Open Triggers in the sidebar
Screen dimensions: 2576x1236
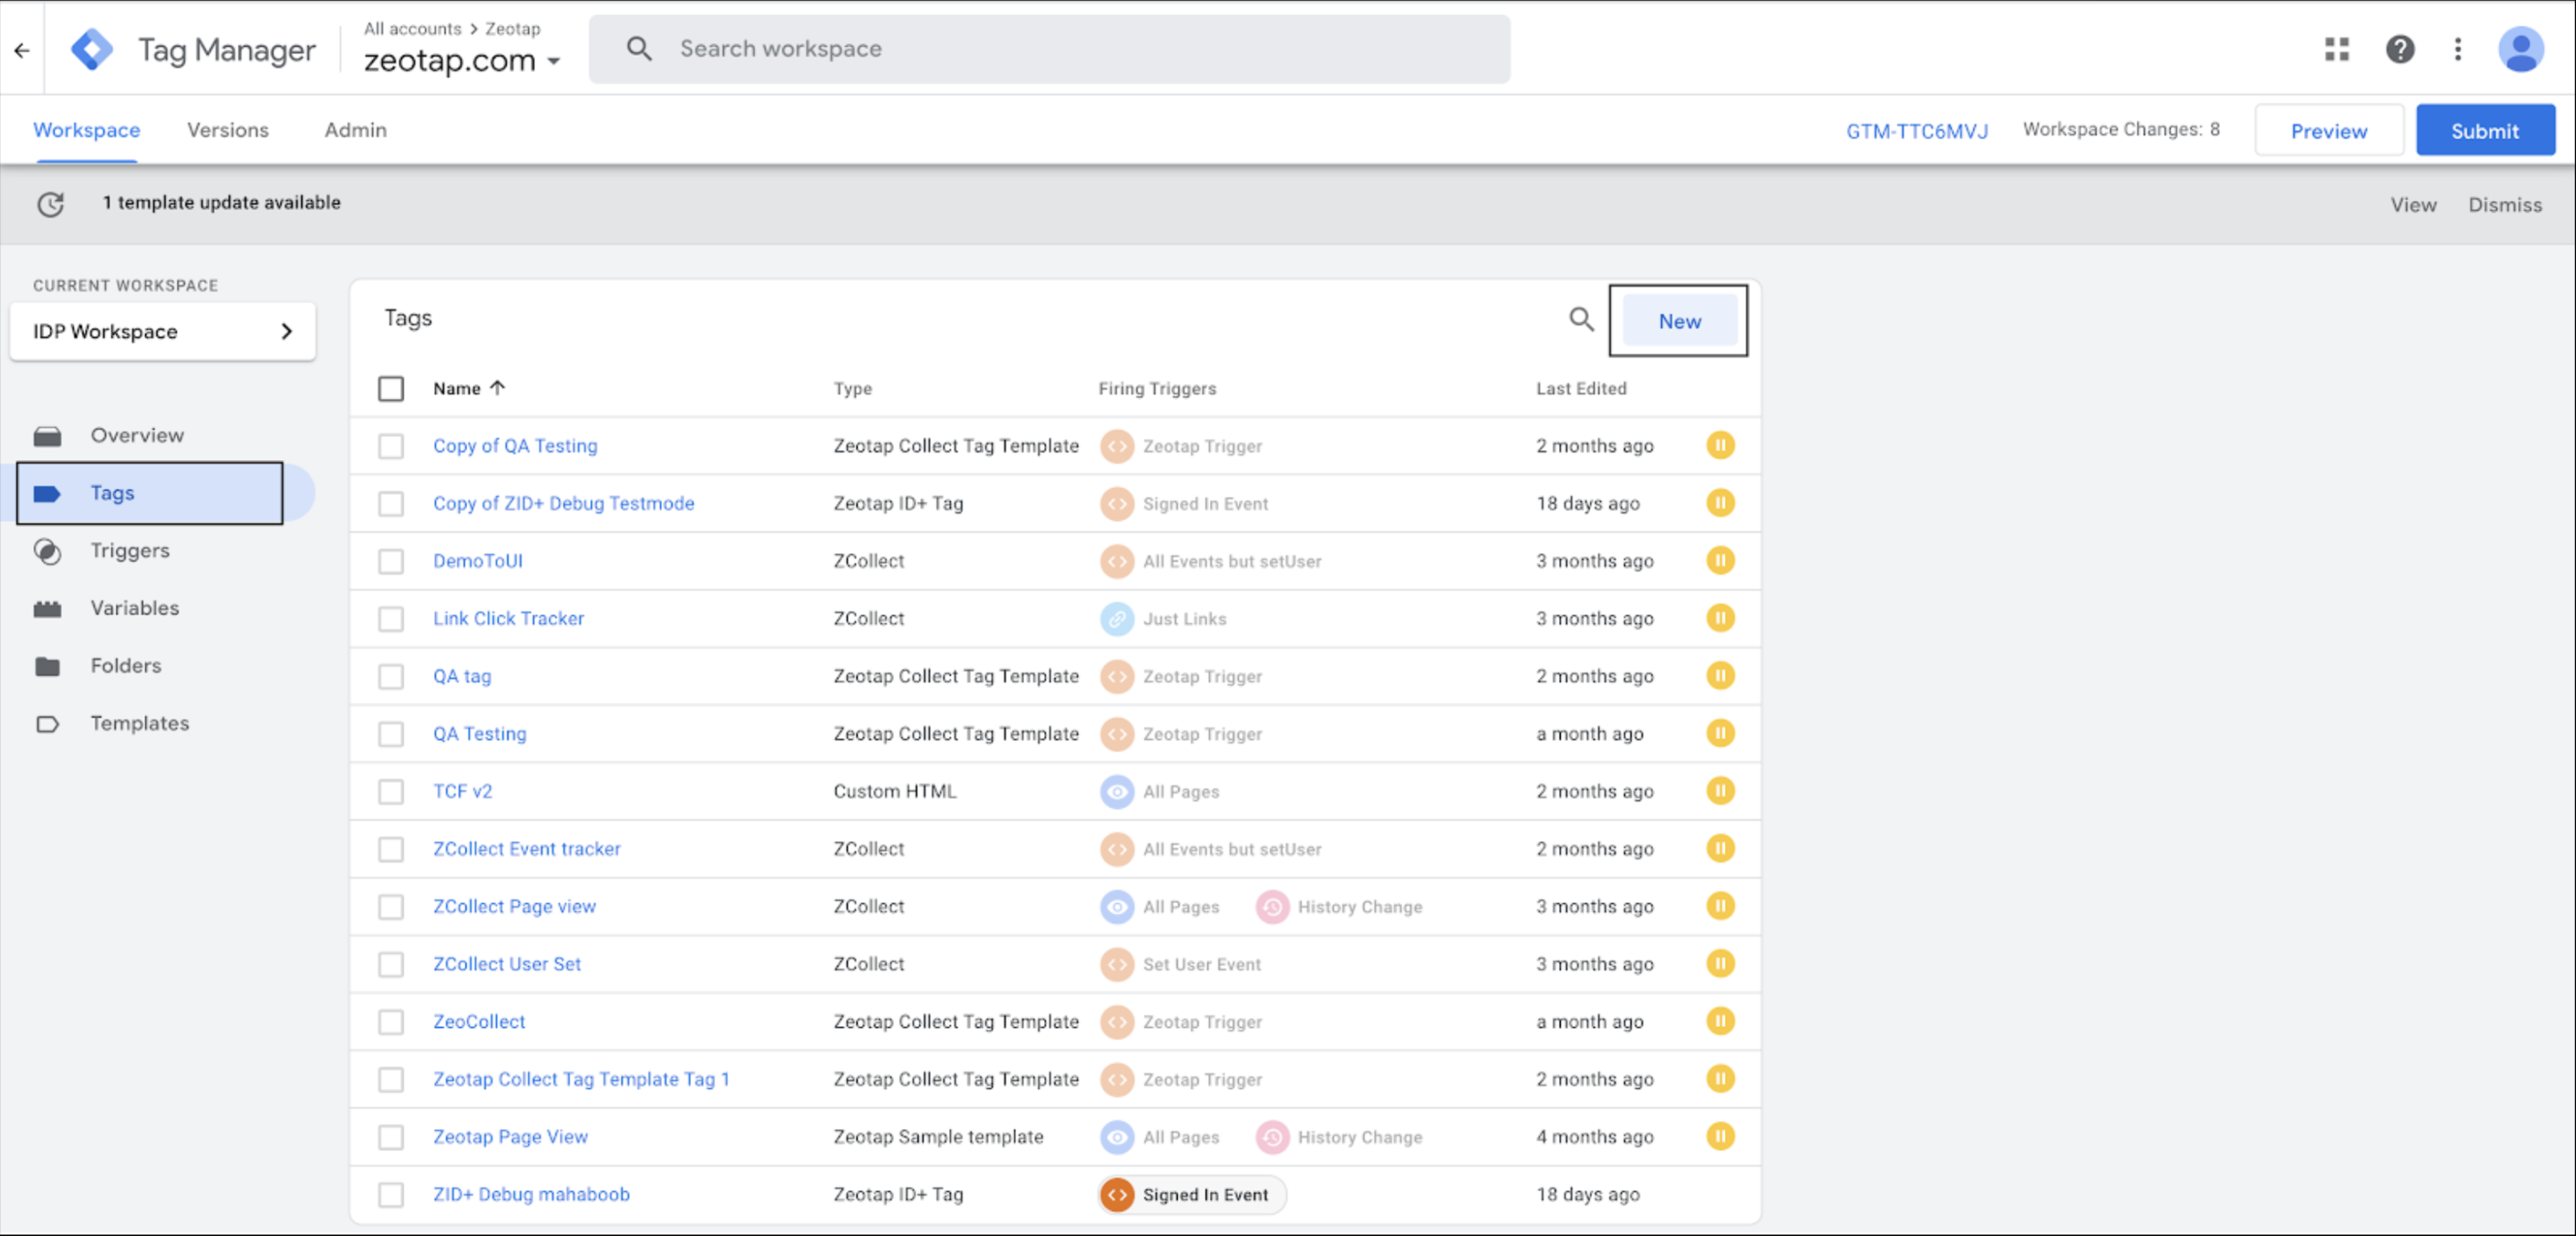[x=130, y=551]
